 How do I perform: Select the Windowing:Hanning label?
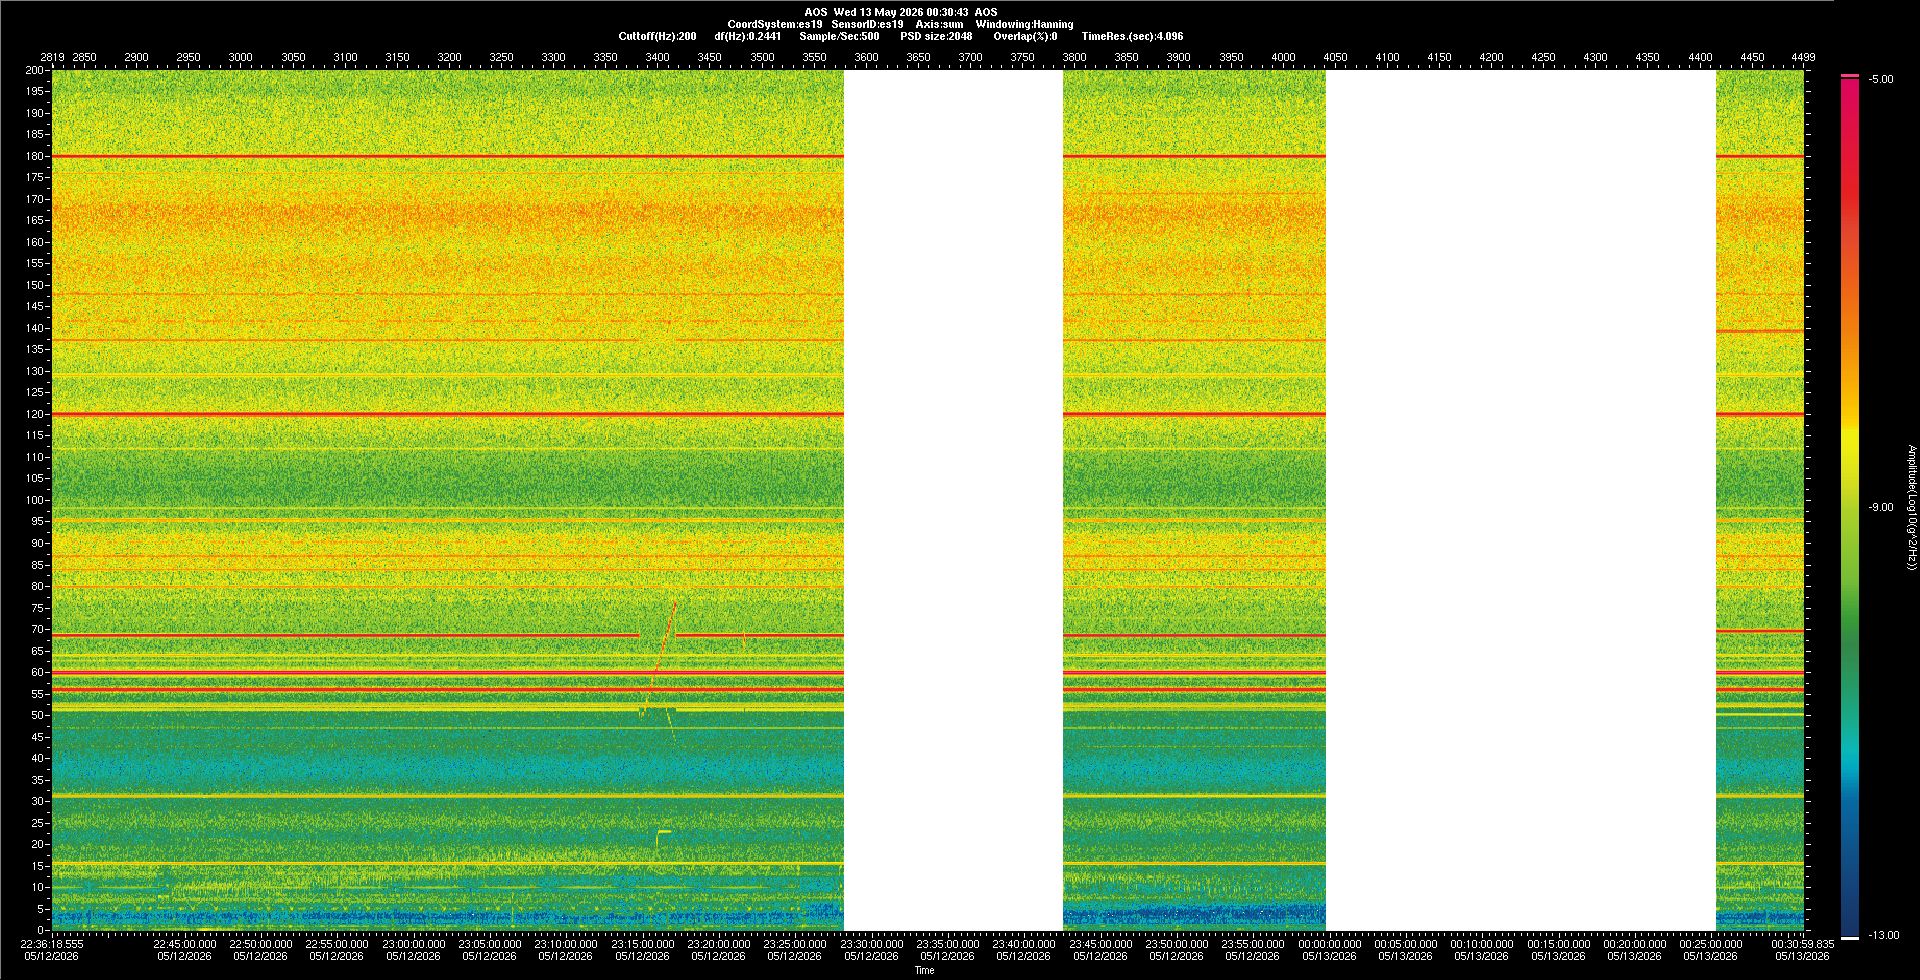(x=1024, y=24)
